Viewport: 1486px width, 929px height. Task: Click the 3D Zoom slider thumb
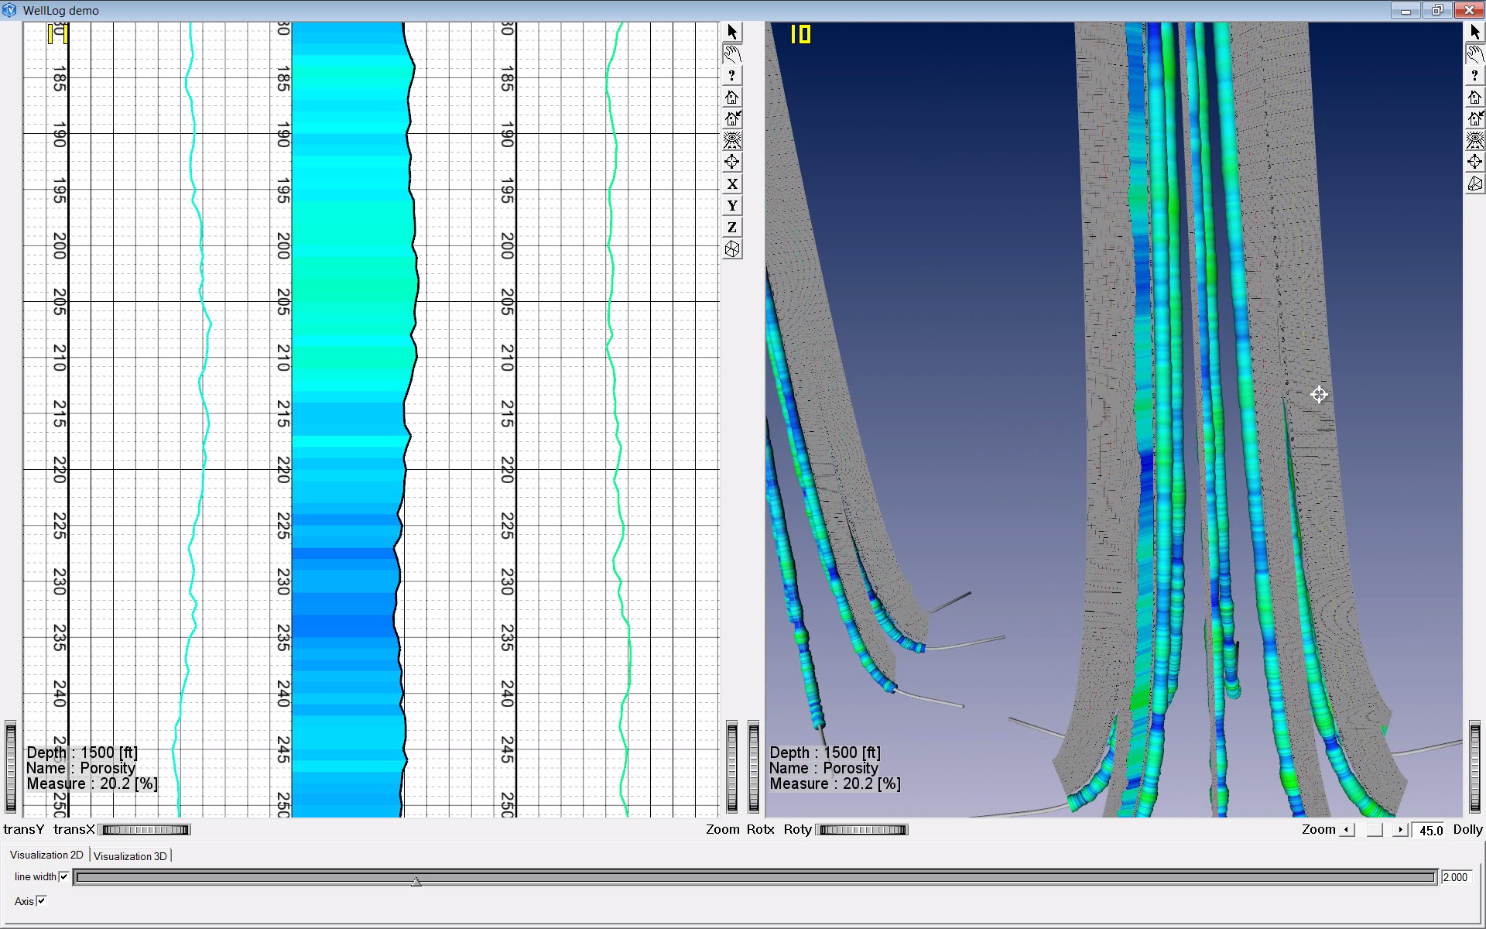(1375, 830)
